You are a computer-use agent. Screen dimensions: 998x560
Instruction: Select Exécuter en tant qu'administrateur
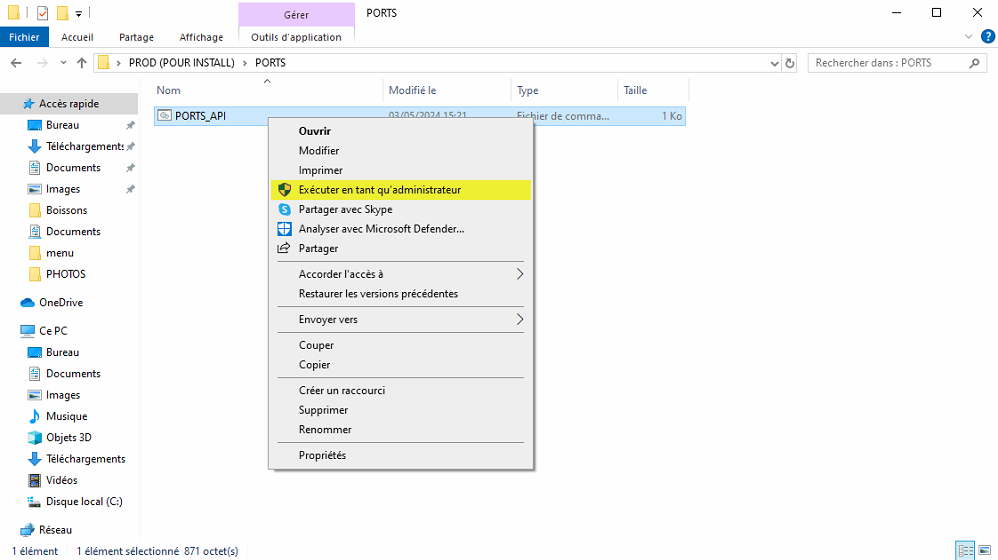click(x=379, y=190)
